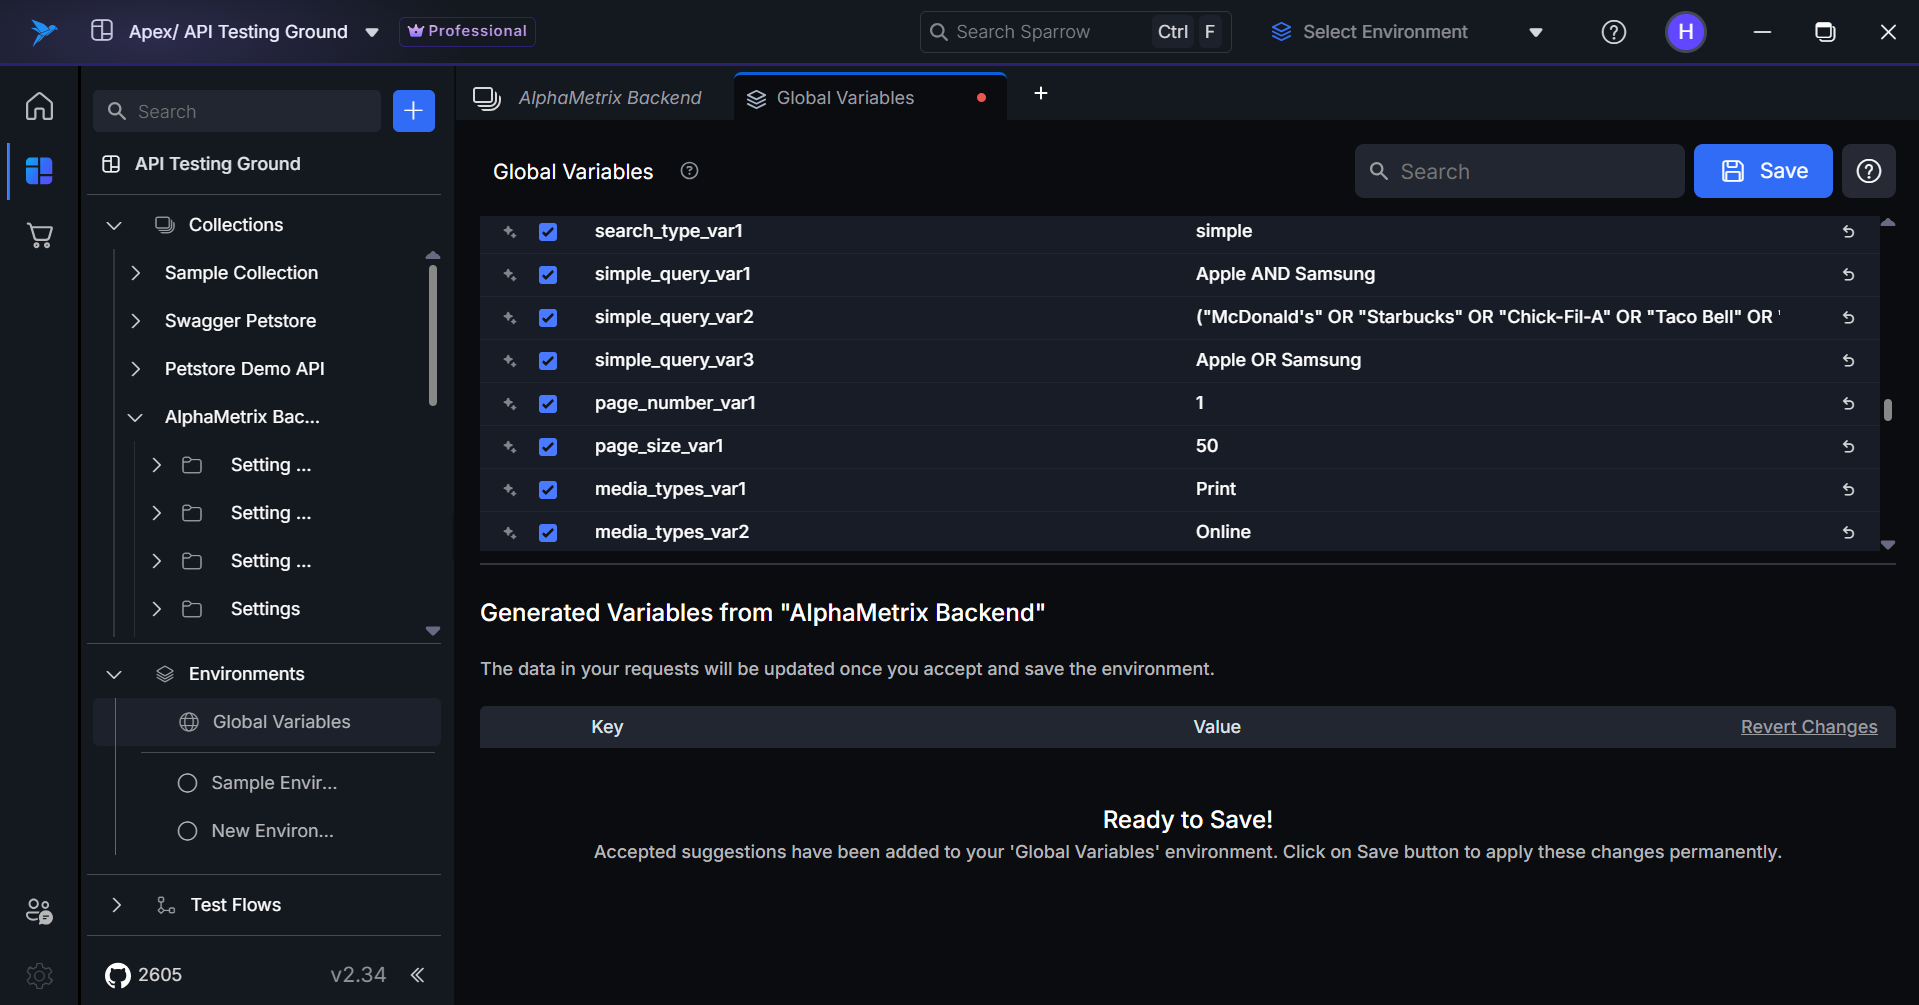The image size is (1919, 1005).
Task: Uncheck the media_types_var1 checkbox
Action: point(548,490)
